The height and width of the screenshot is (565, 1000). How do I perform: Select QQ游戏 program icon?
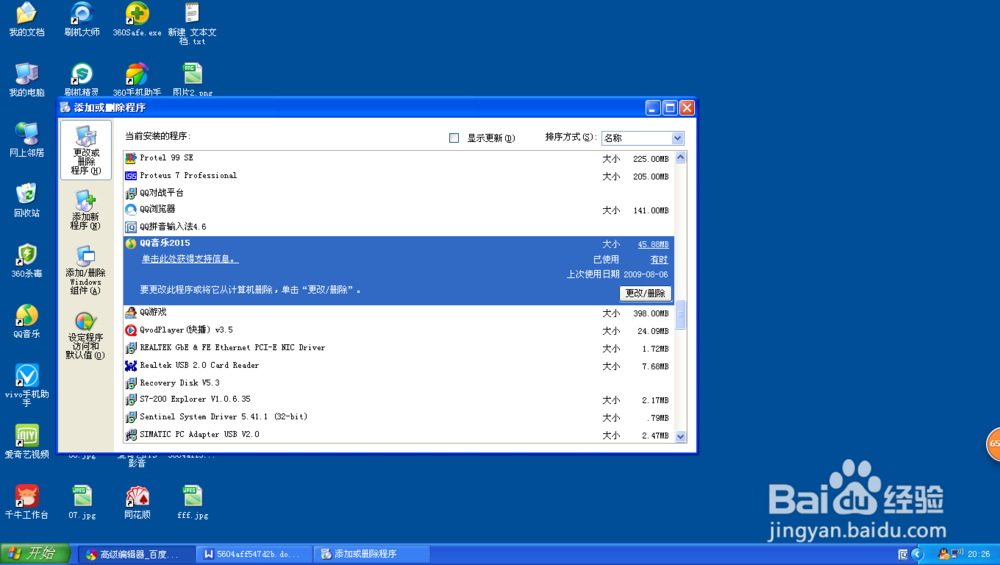(131, 312)
